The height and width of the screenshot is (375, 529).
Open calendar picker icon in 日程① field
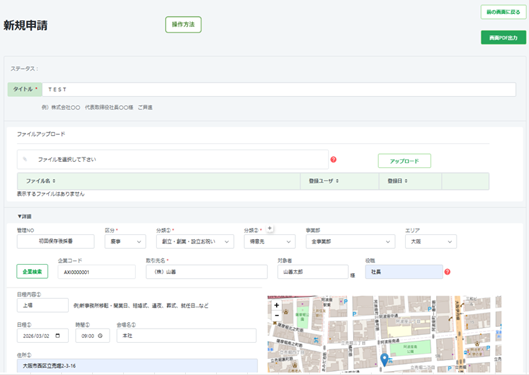coord(58,336)
